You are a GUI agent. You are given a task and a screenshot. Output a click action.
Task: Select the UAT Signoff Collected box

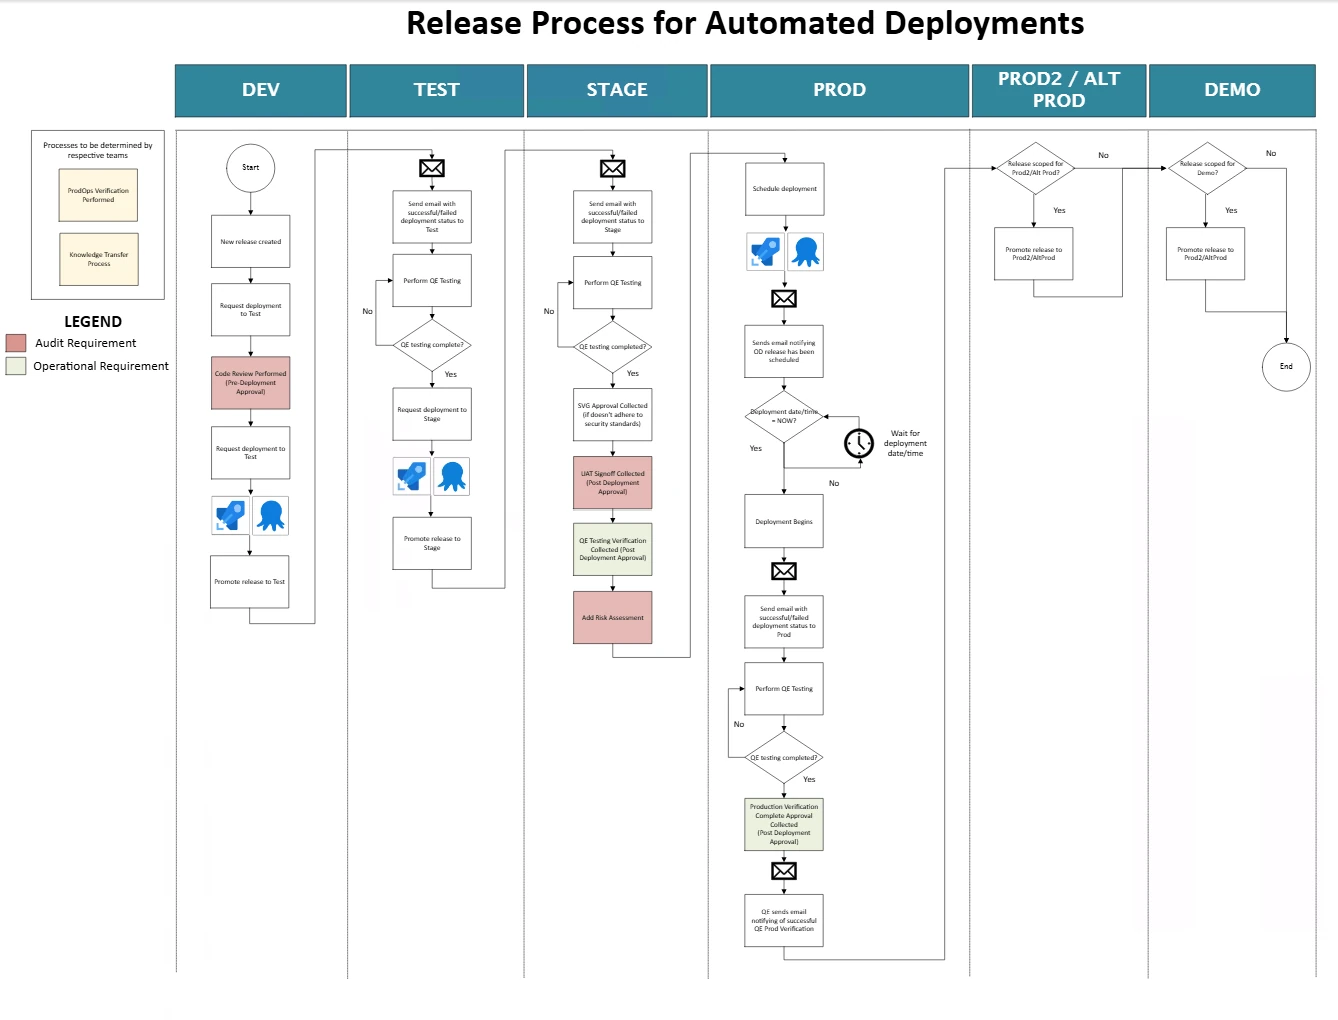click(613, 483)
